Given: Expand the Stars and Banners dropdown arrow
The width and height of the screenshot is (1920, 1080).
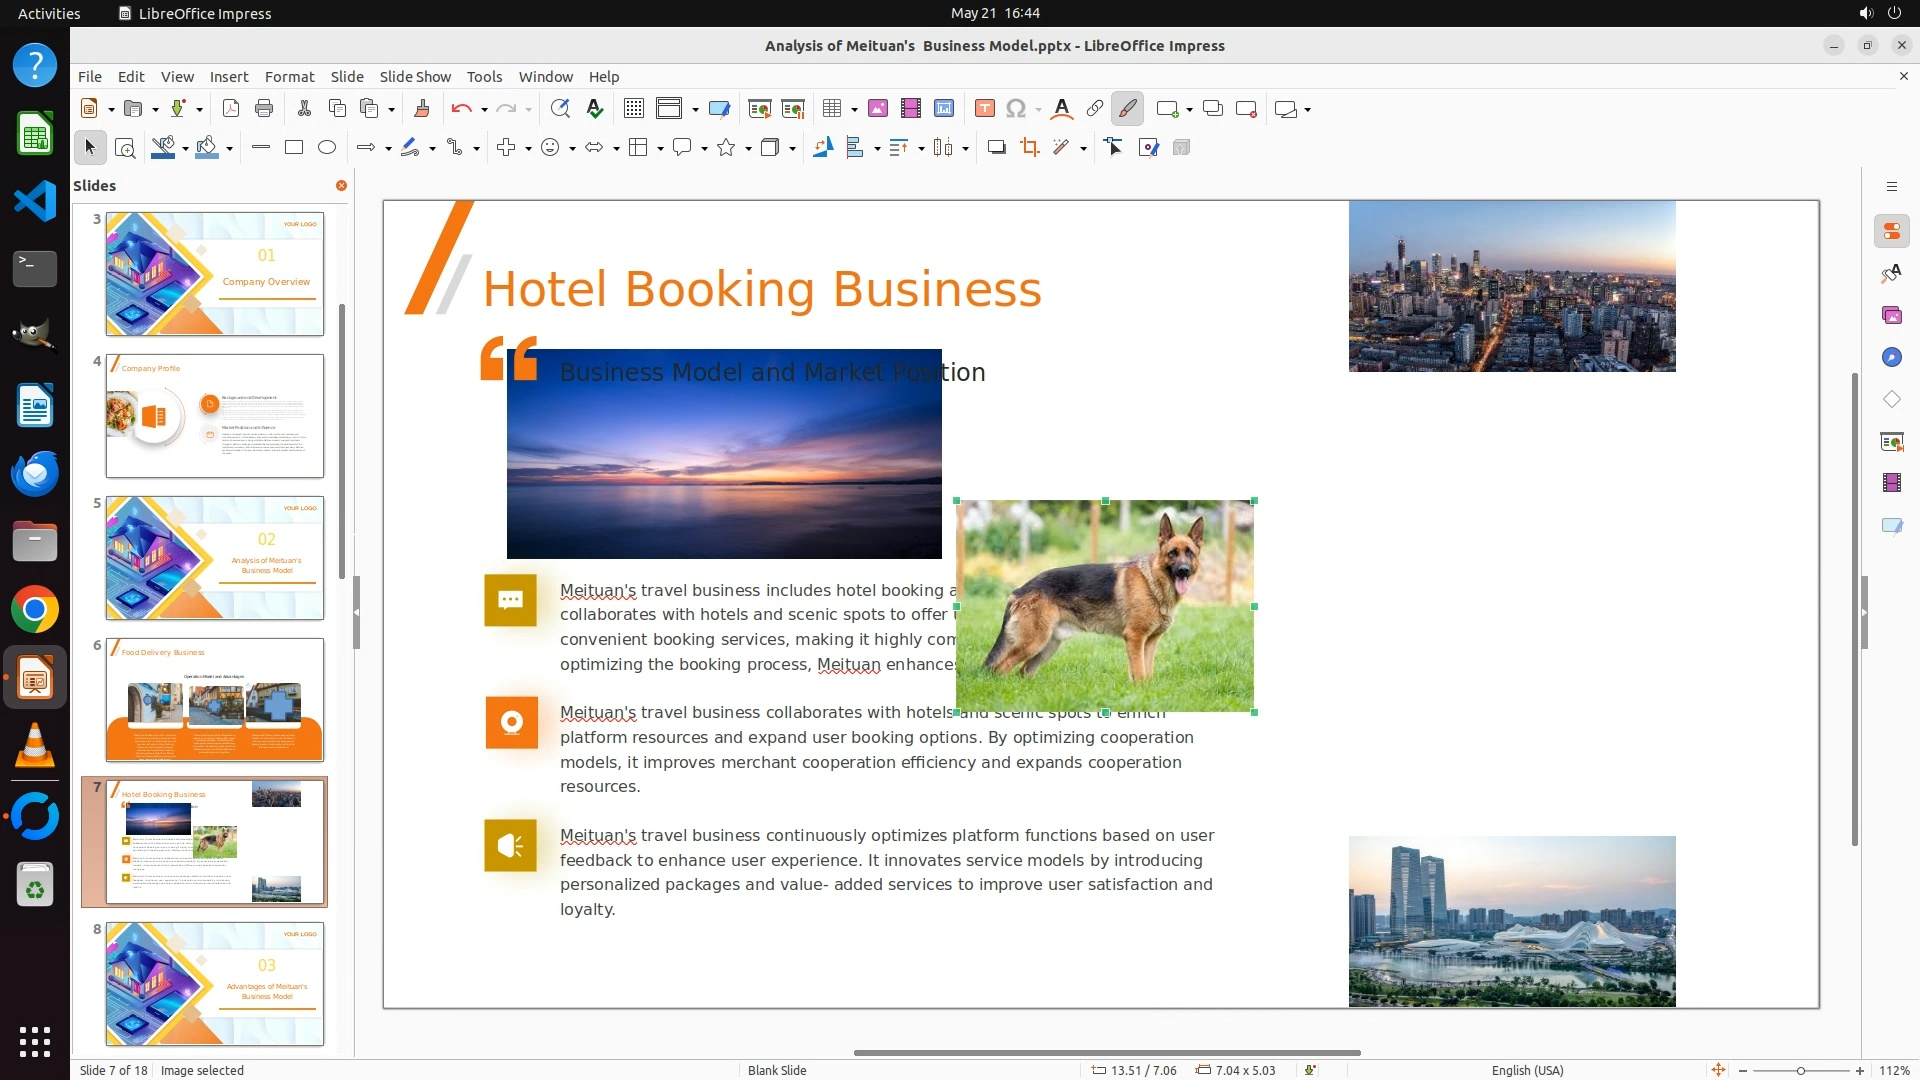Looking at the screenshot, I should (x=748, y=149).
